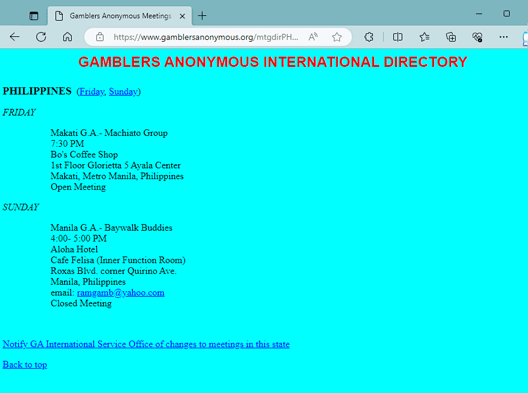Click 1st Floor Glorietta 5 Ayala Center
This screenshot has height=393, width=528.
(116, 165)
